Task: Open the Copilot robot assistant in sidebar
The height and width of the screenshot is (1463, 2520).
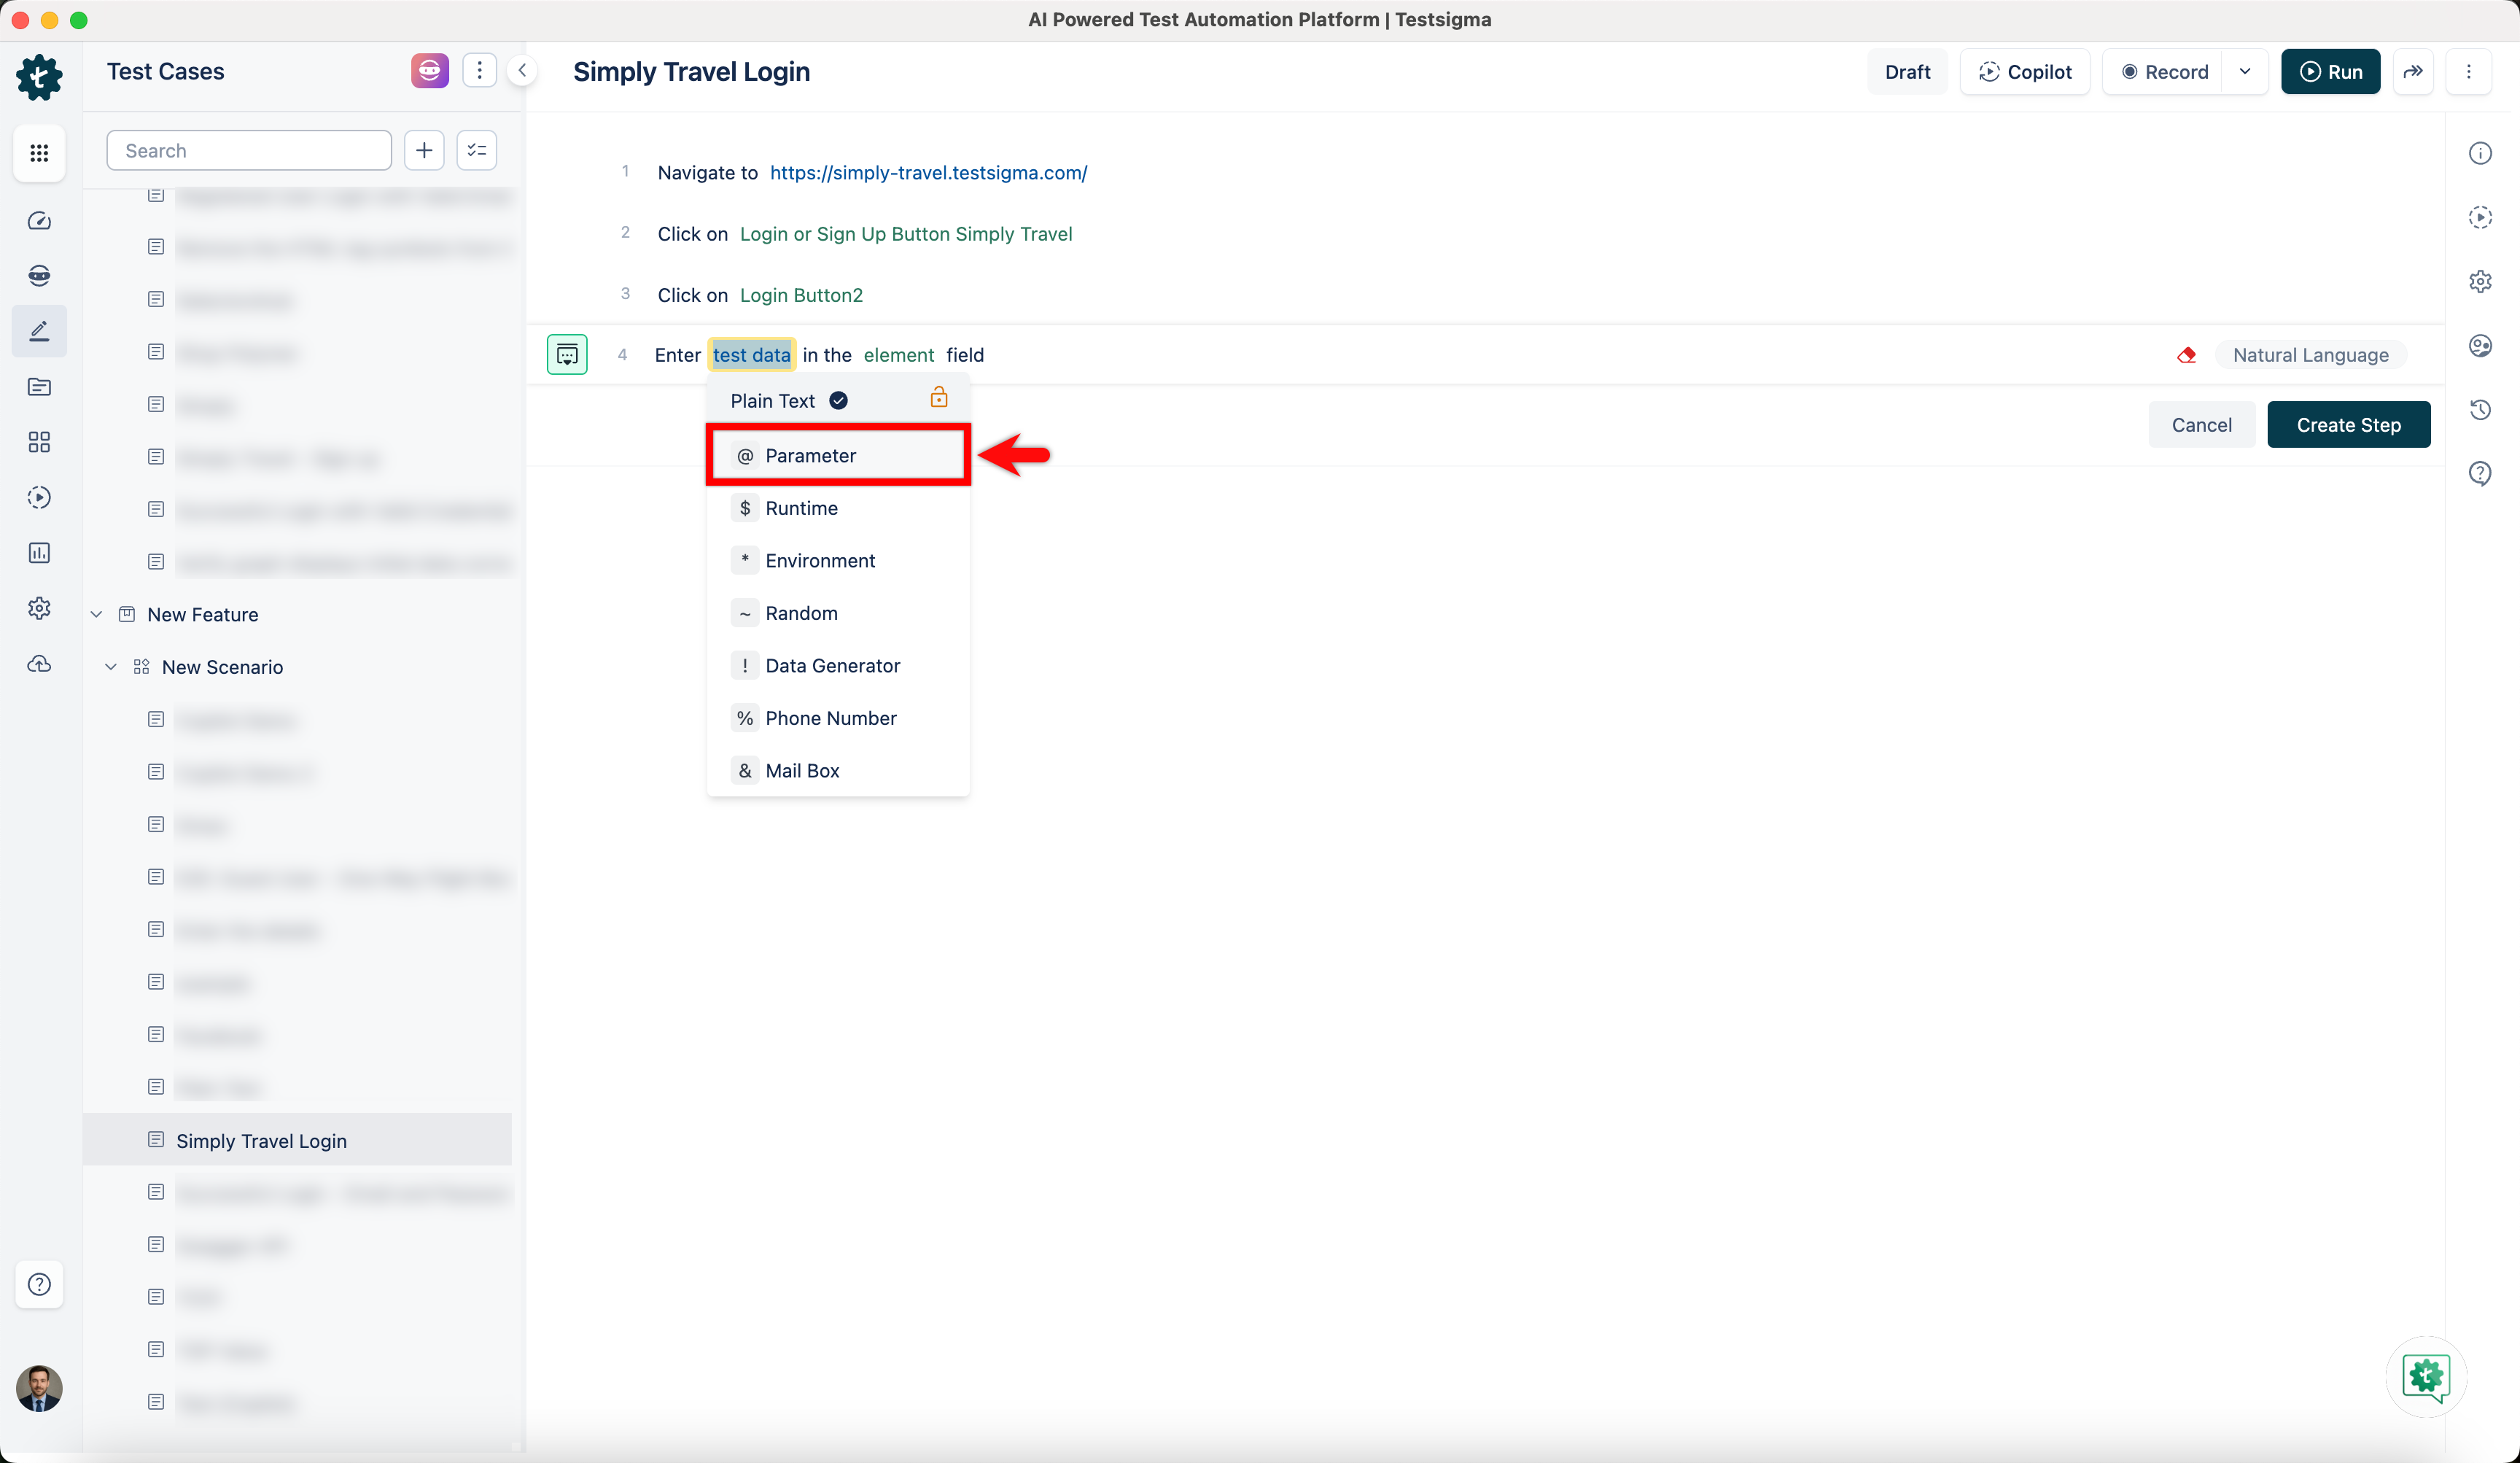Action: pyautogui.click(x=40, y=275)
